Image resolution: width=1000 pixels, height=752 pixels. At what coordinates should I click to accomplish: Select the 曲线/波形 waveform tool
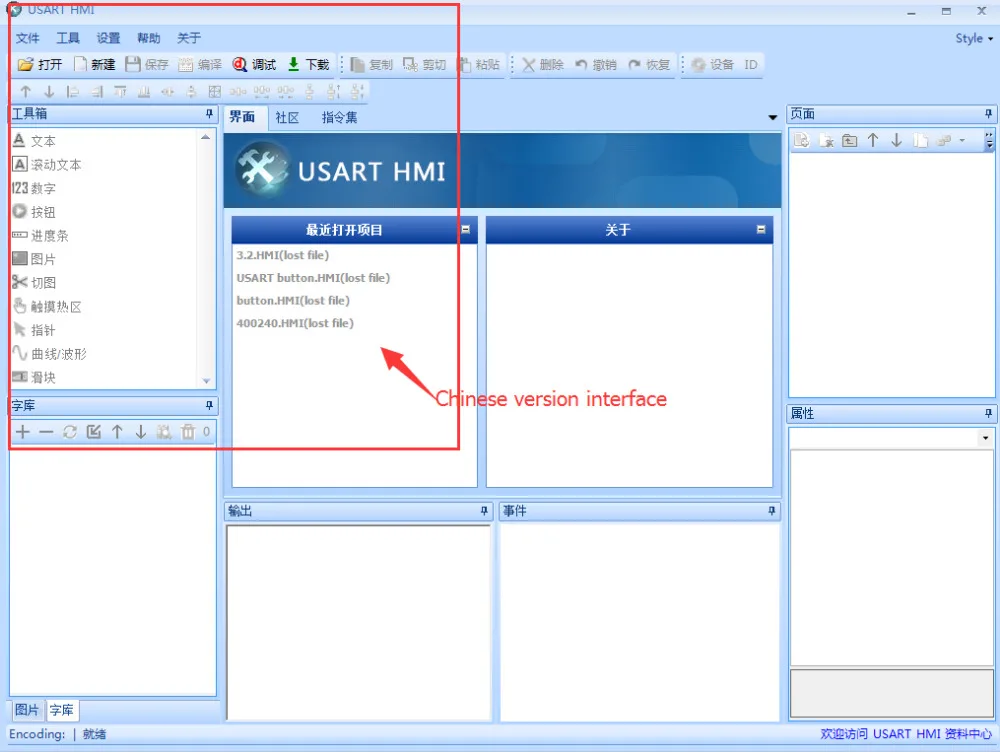[50, 354]
